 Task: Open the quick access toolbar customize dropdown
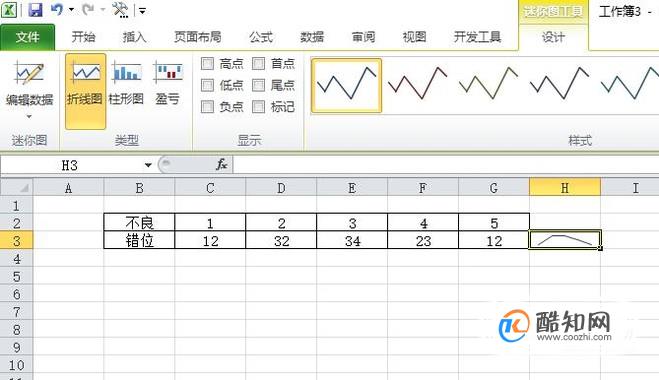click(x=142, y=11)
